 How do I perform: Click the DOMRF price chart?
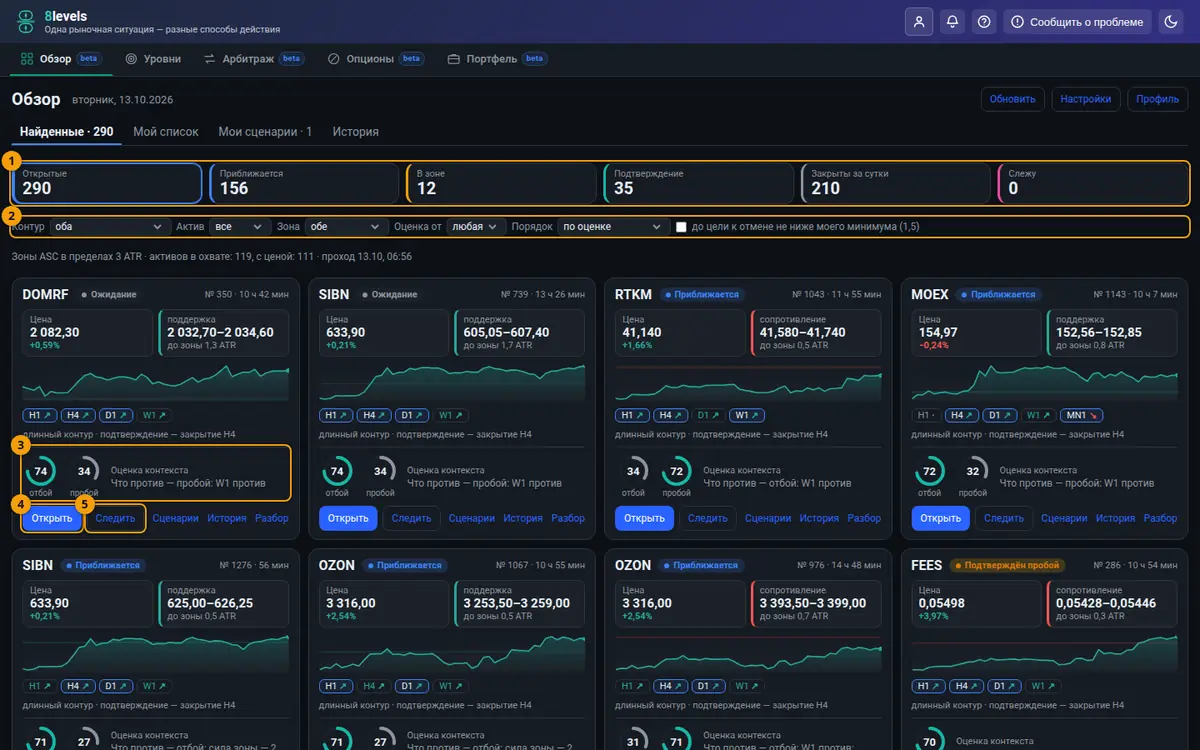click(156, 382)
